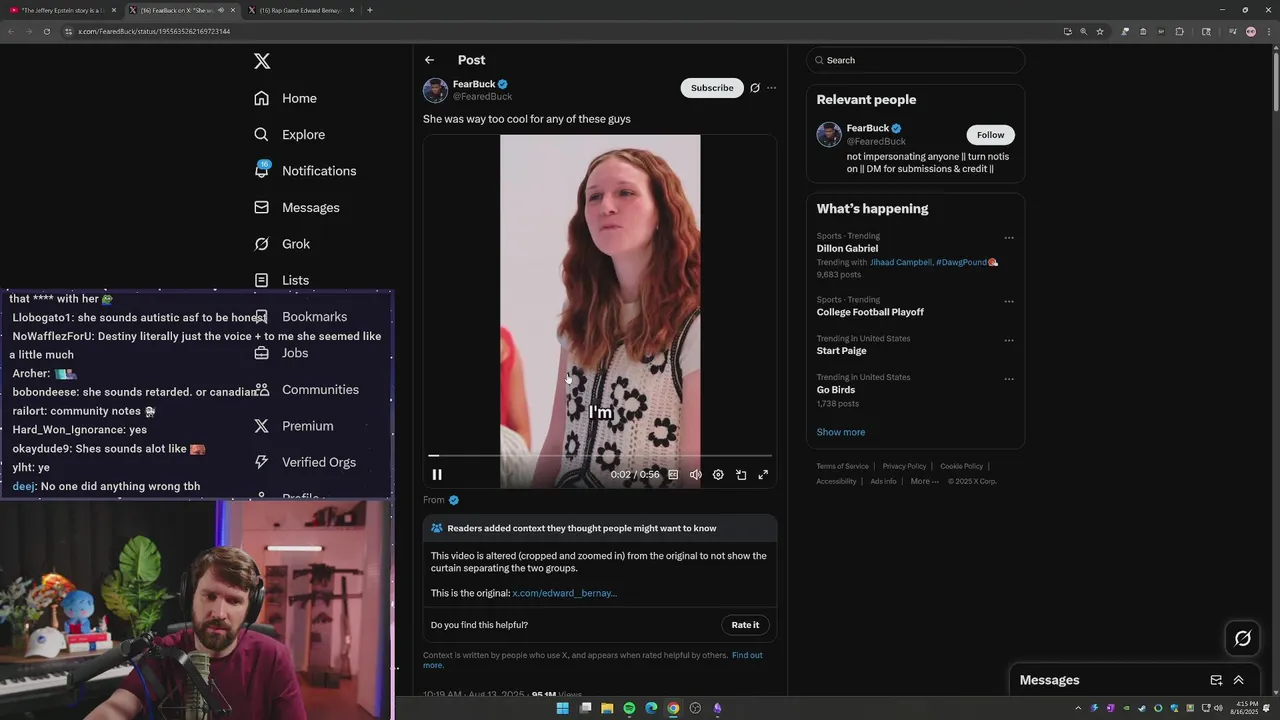Click the back arrow next to Post

coord(429,60)
